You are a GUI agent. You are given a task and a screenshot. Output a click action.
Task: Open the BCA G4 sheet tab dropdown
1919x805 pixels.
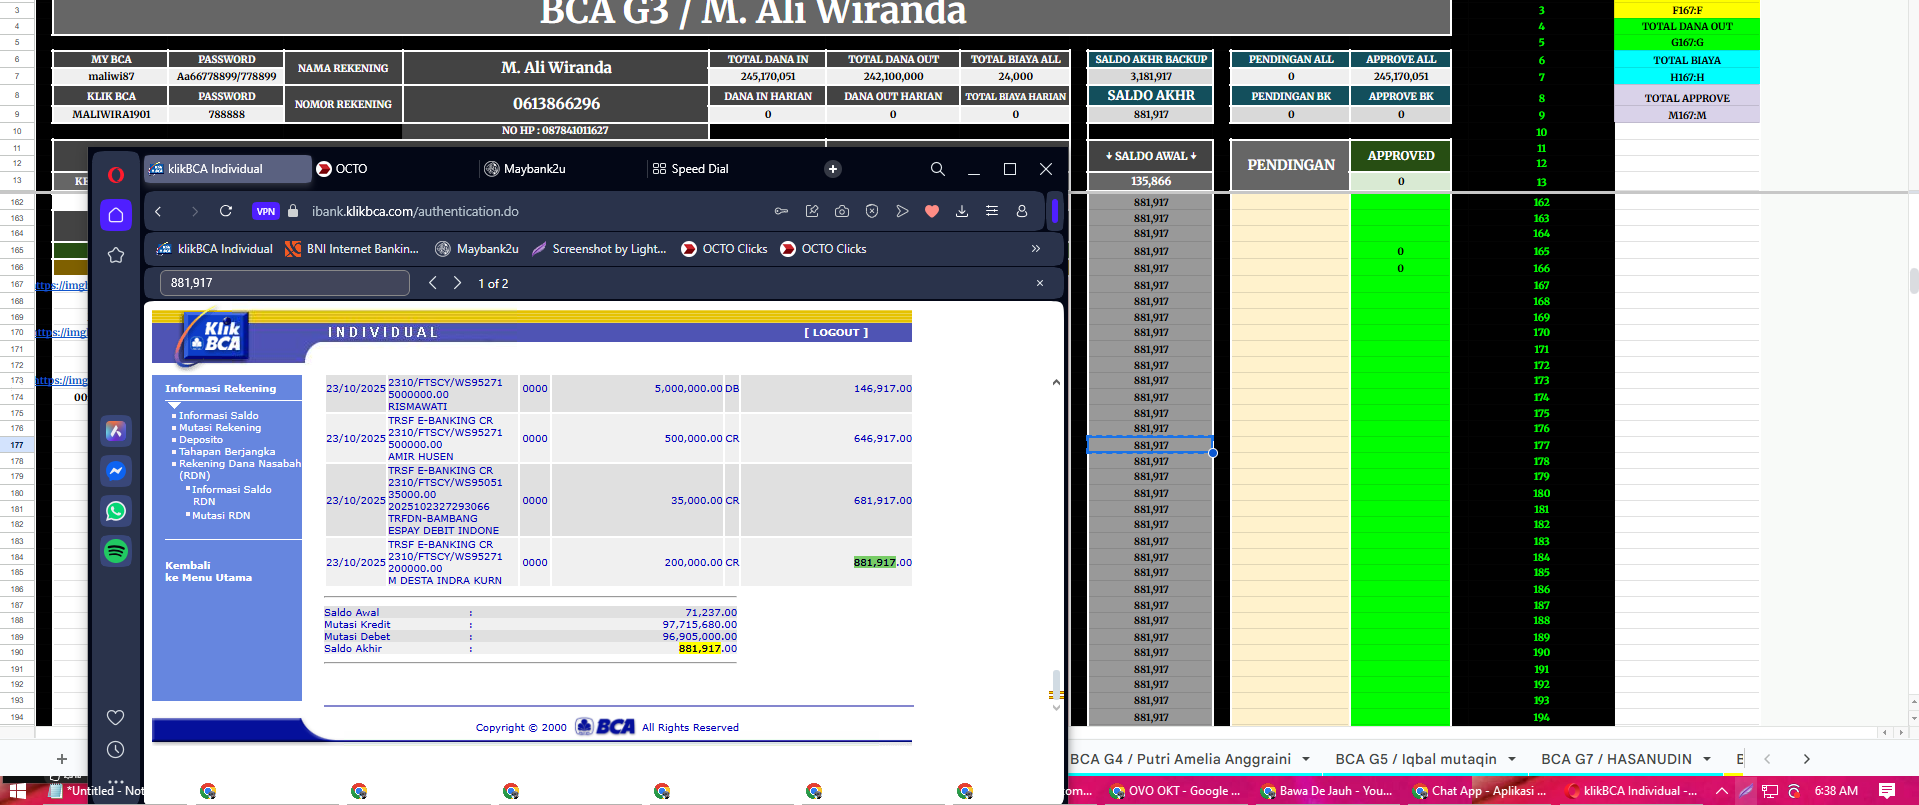click(1306, 759)
